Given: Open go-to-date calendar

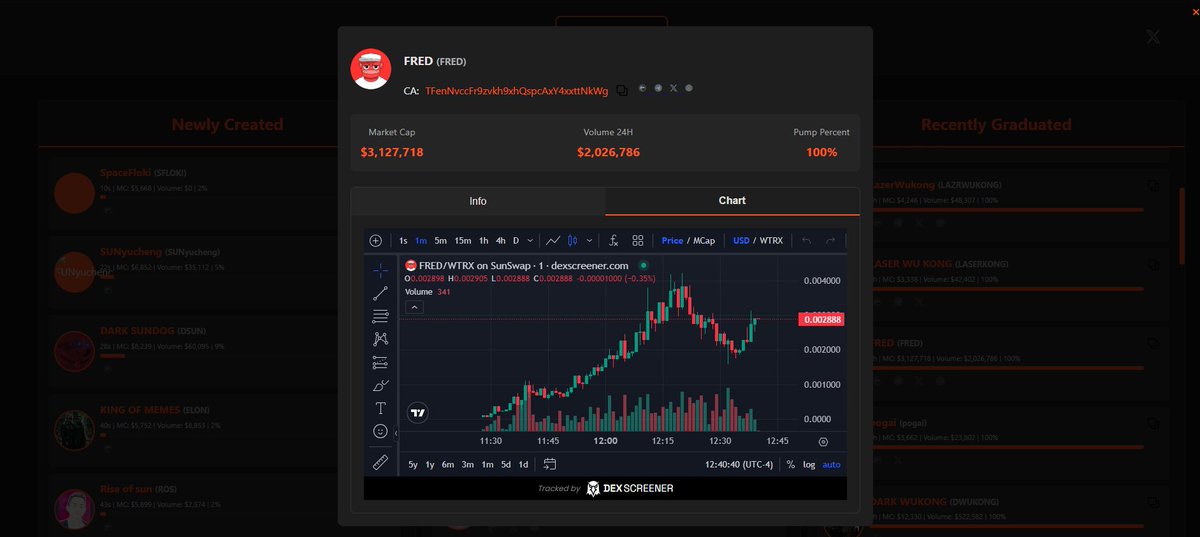Looking at the screenshot, I should (550, 464).
